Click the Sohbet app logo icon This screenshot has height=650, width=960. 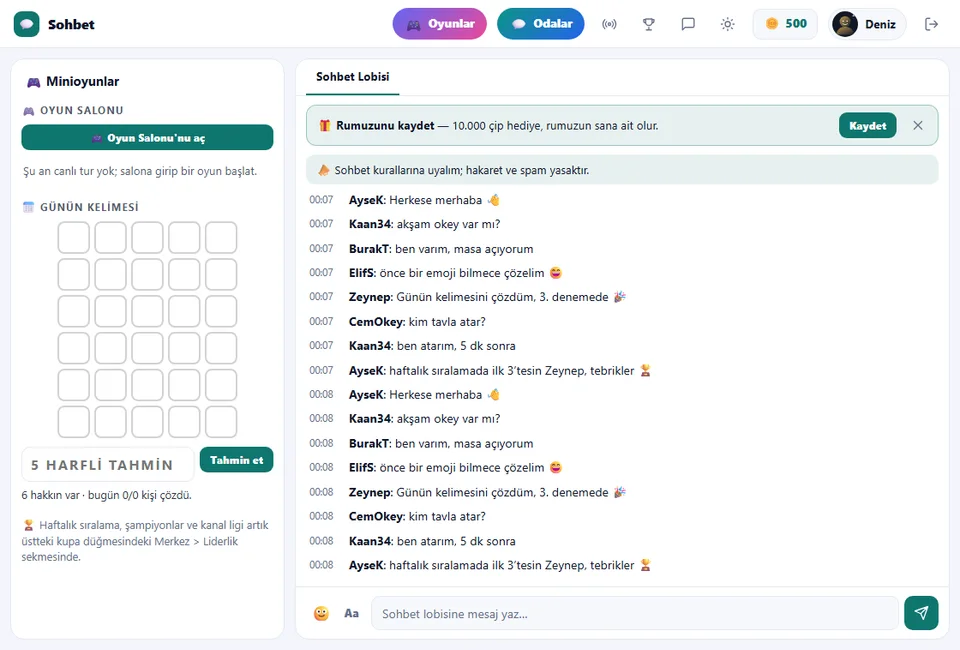(x=26, y=24)
